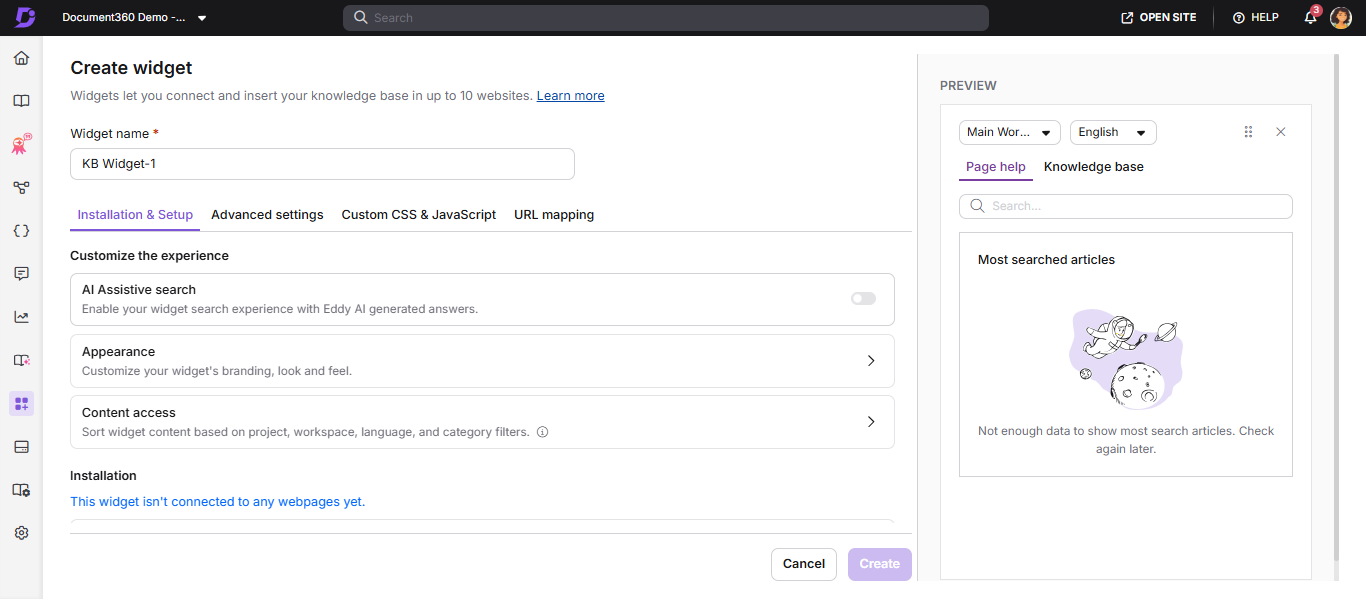Click the Widget name input field
The height and width of the screenshot is (599, 1366).
[322, 164]
